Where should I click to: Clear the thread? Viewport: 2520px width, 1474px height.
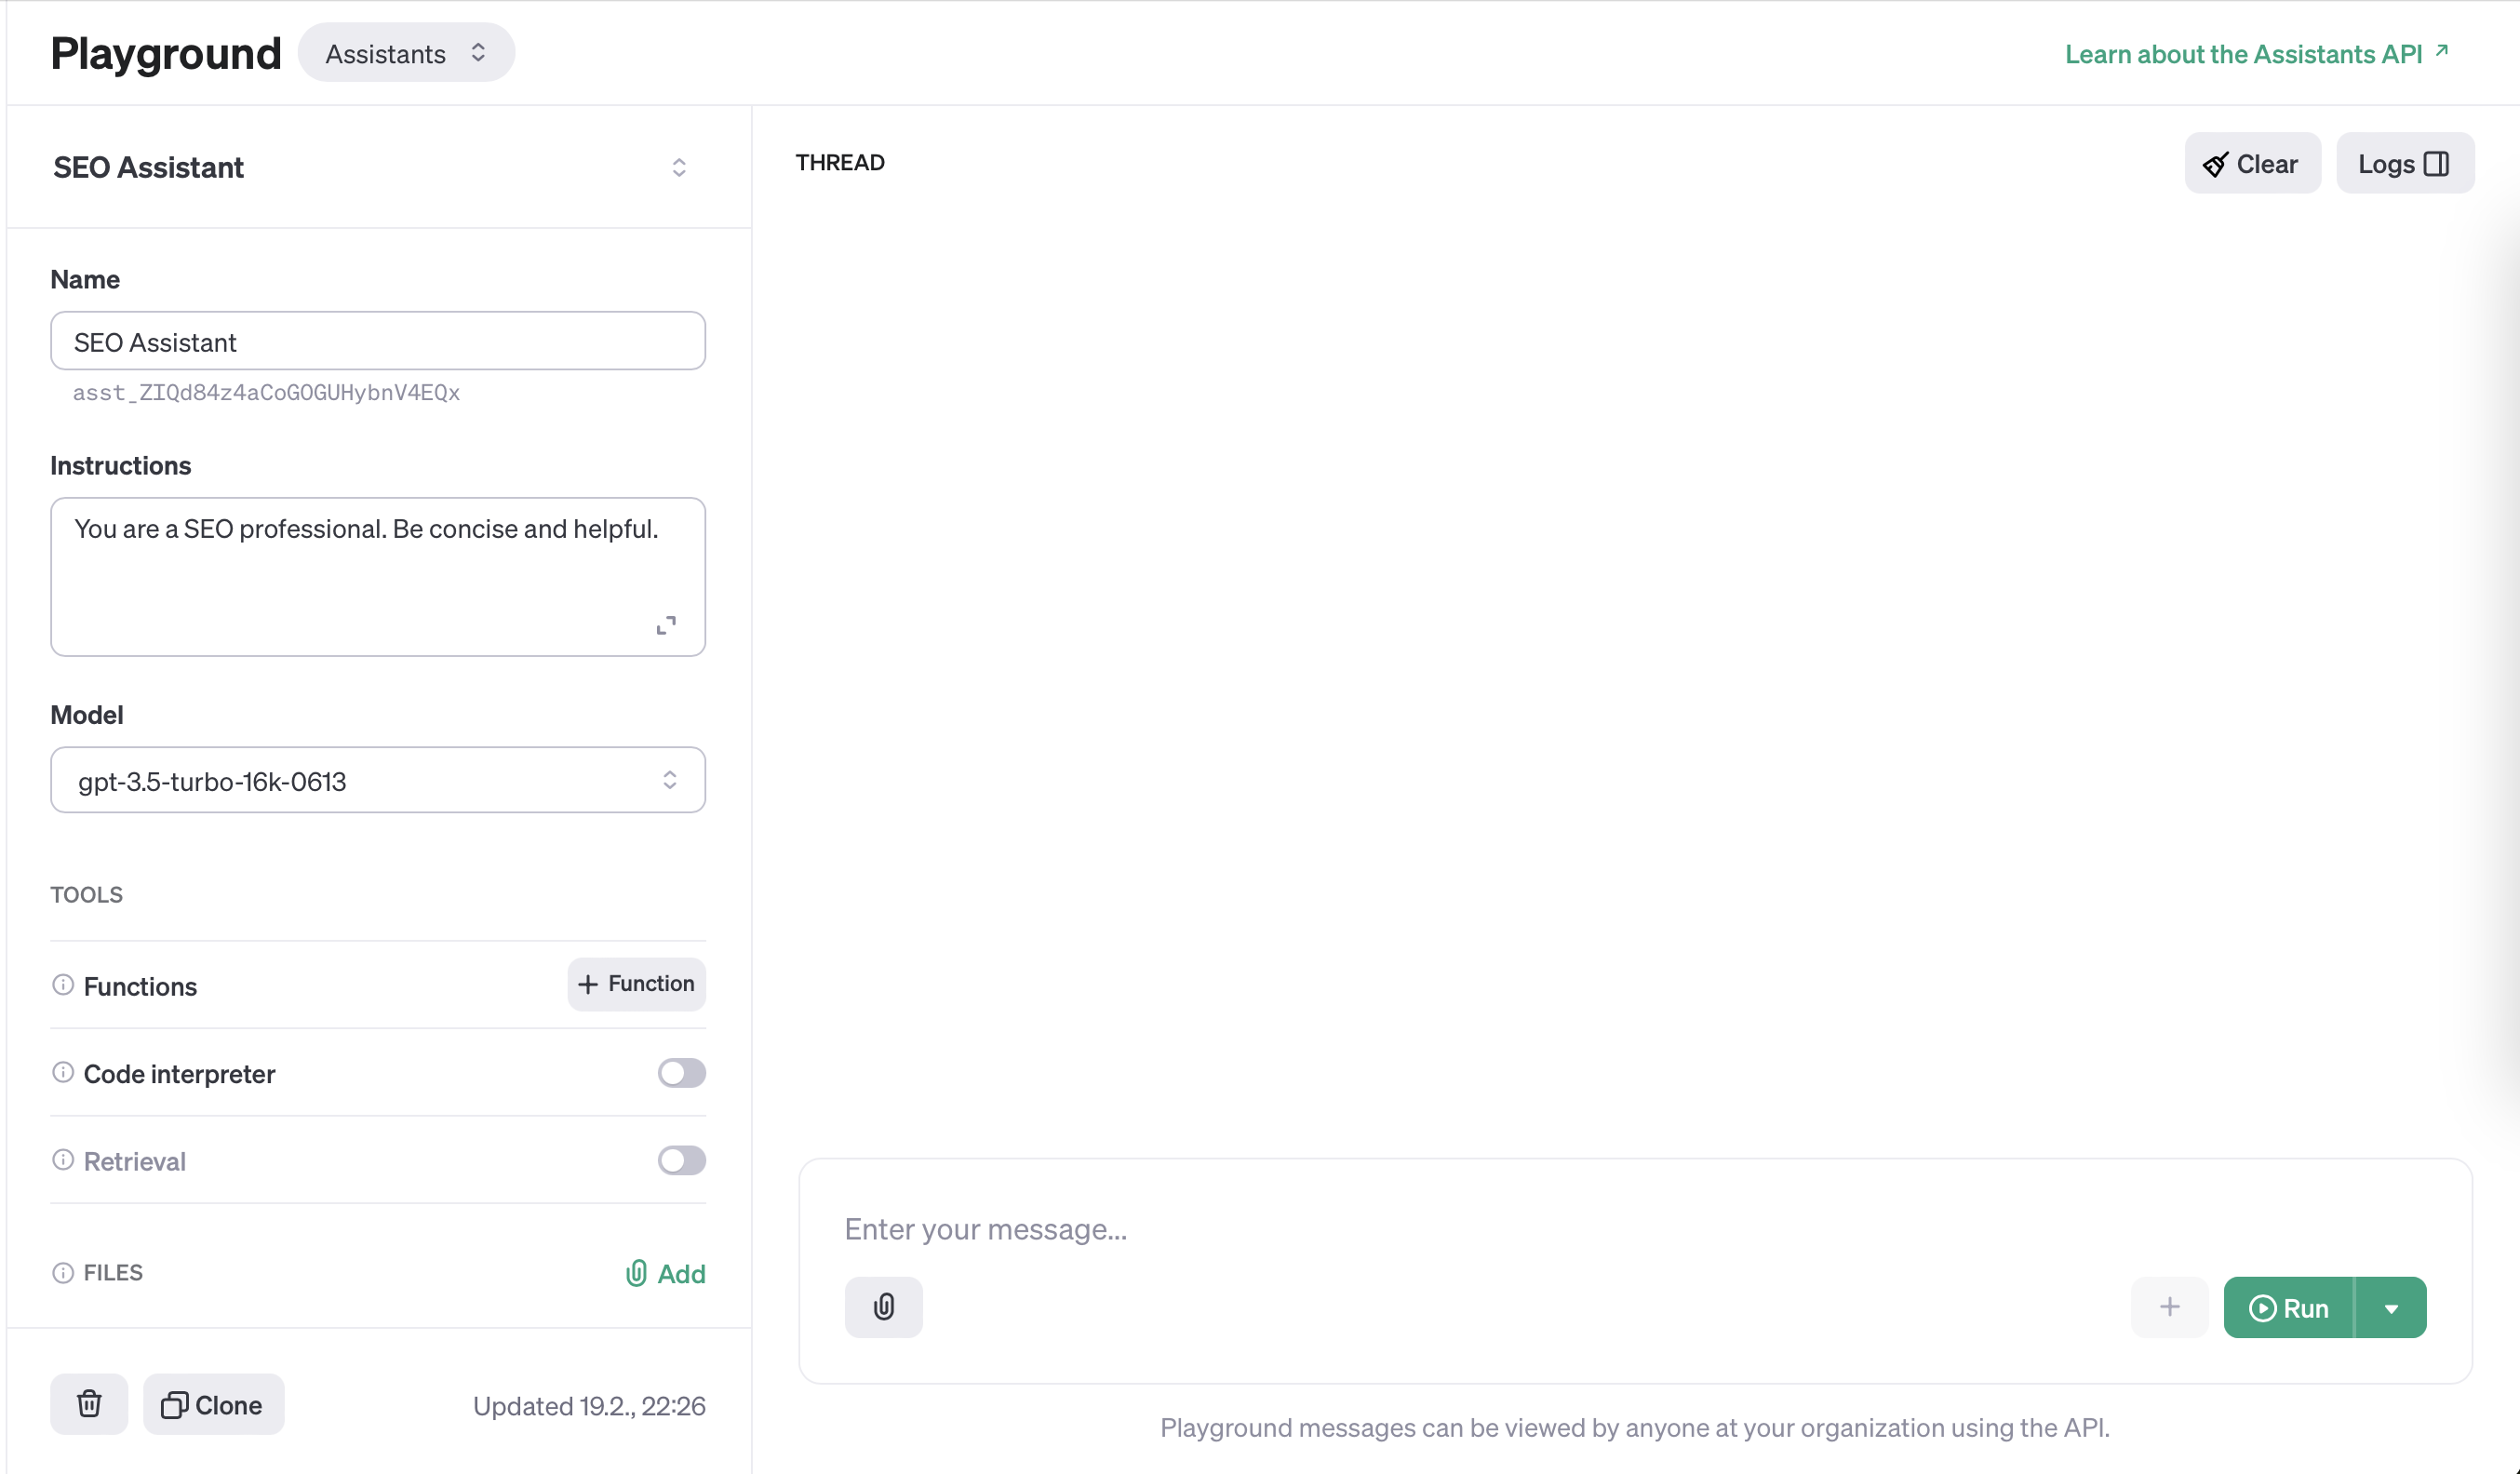click(2251, 164)
